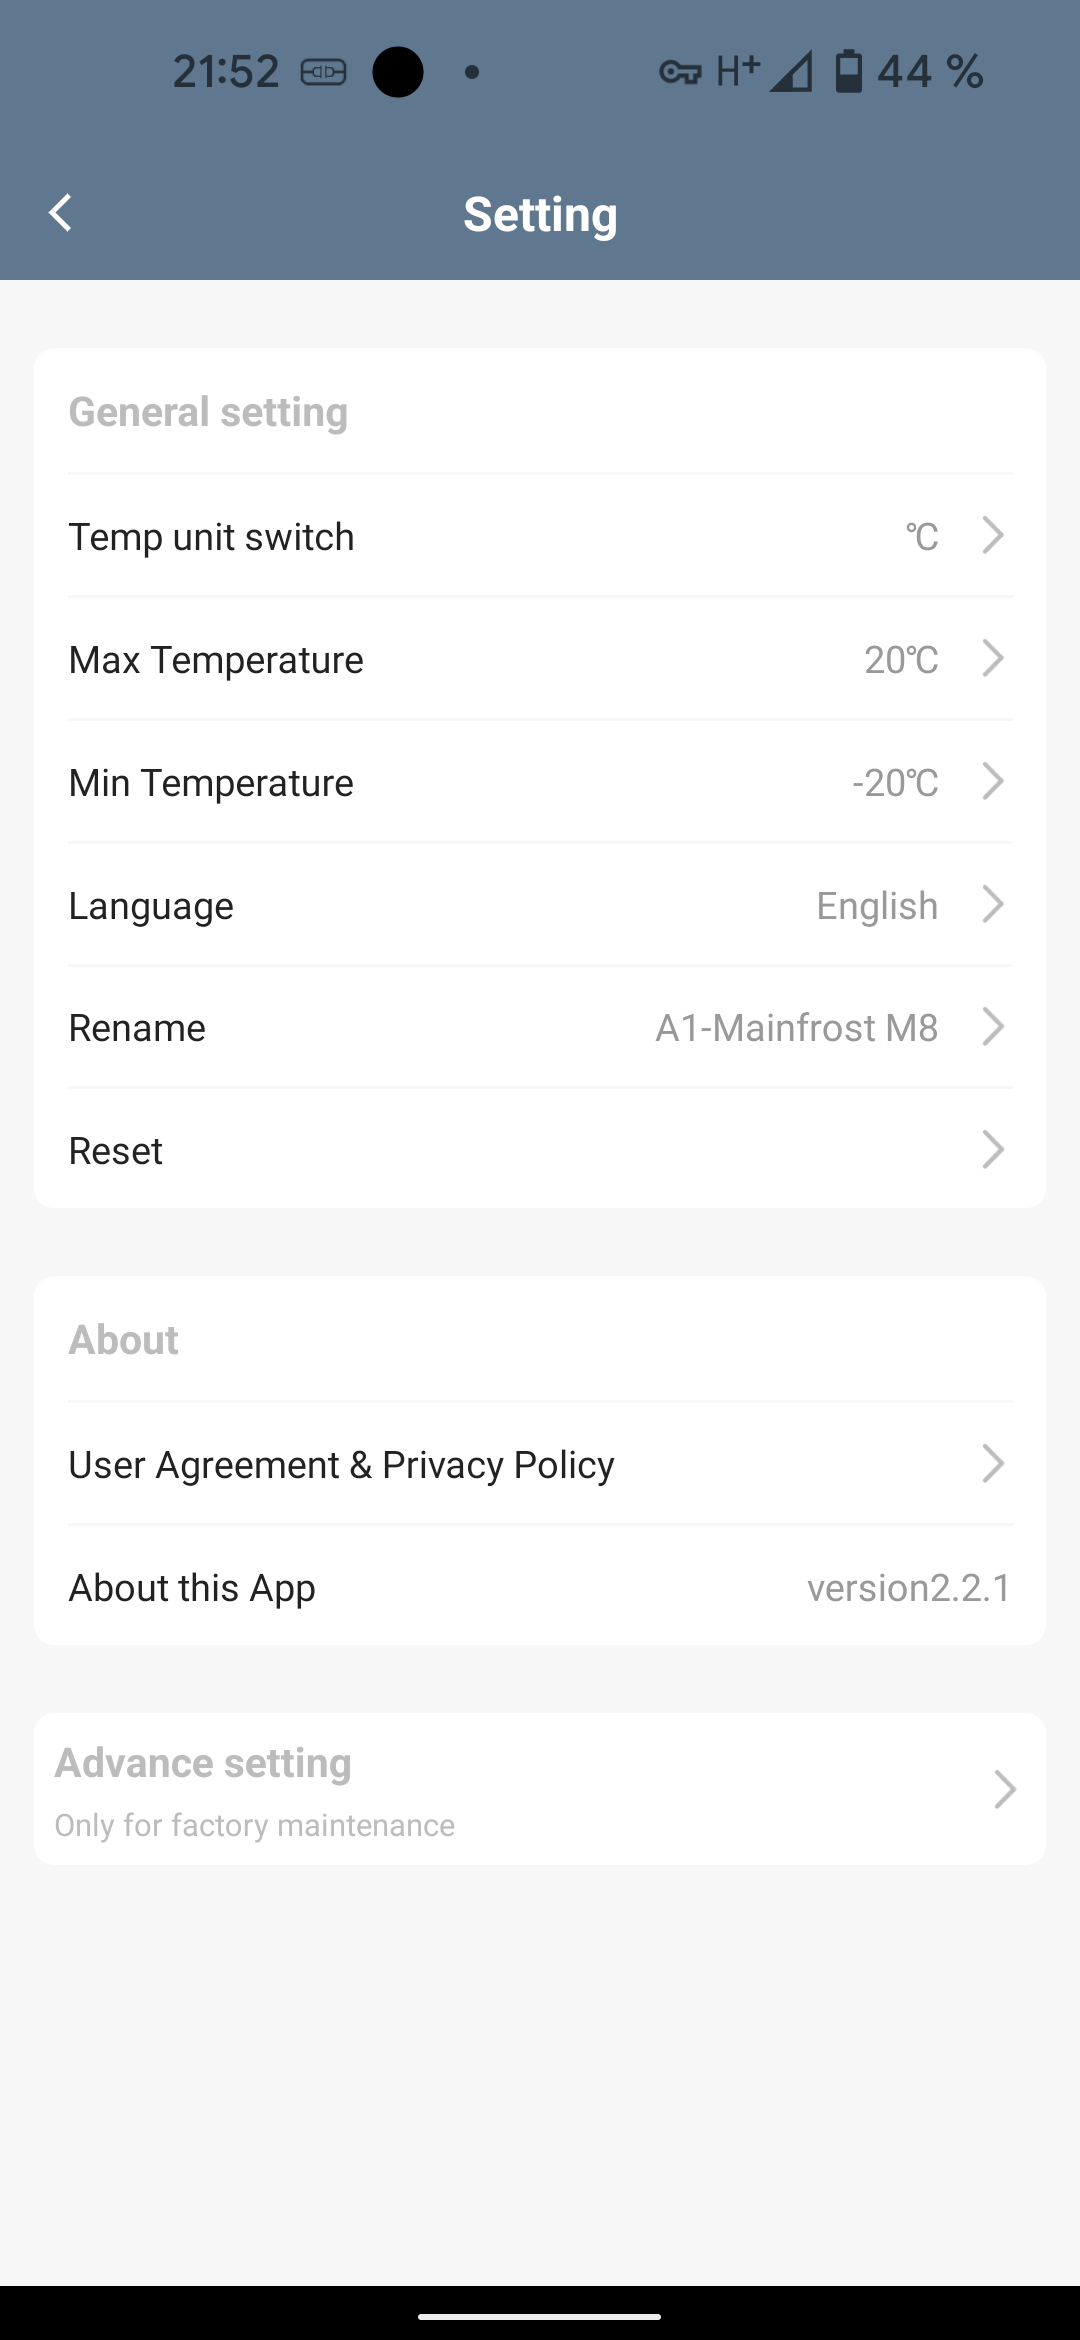The image size is (1080, 2340).
Task: Tap the chevron beside Language
Action: click(x=992, y=905)
